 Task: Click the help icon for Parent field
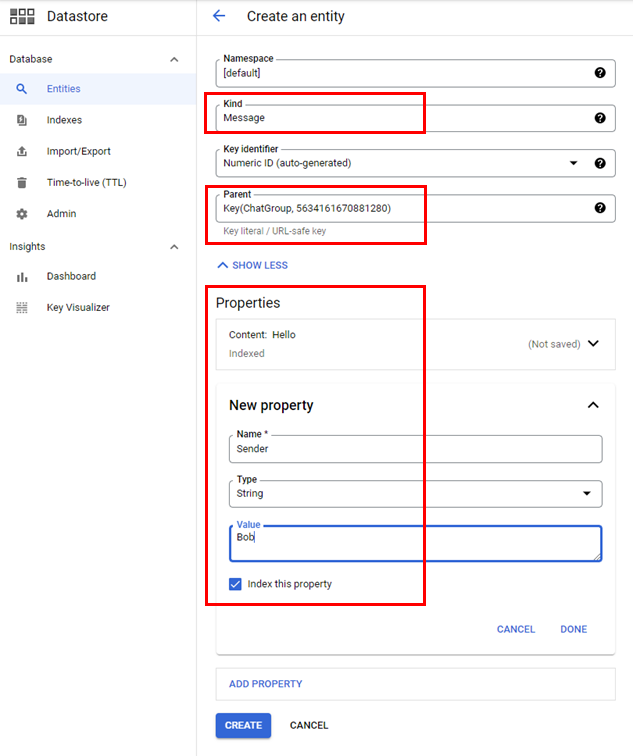(x=600, y=208)
